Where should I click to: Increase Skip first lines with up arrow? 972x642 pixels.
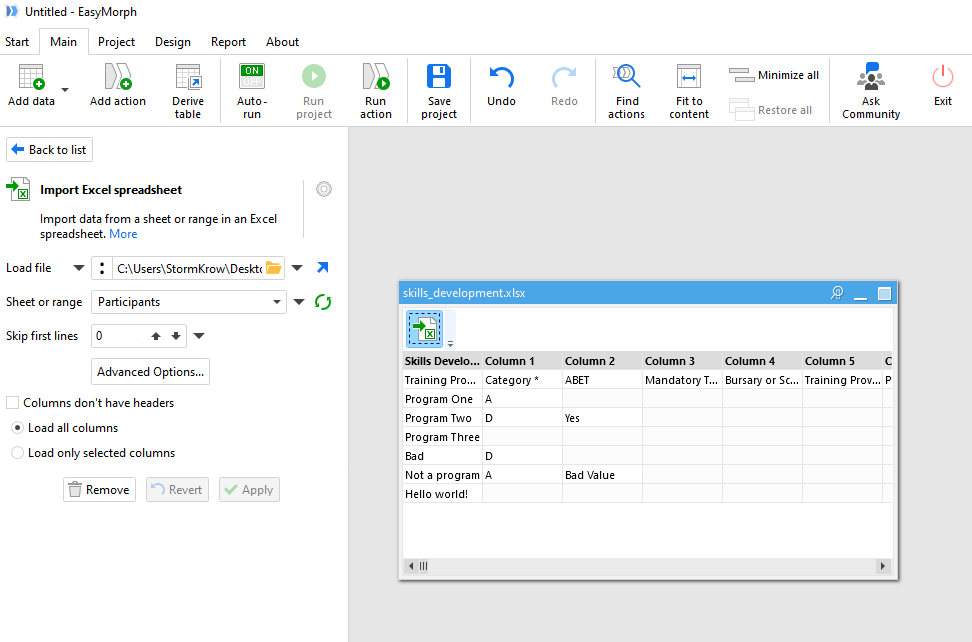click(x=156, y=336)
